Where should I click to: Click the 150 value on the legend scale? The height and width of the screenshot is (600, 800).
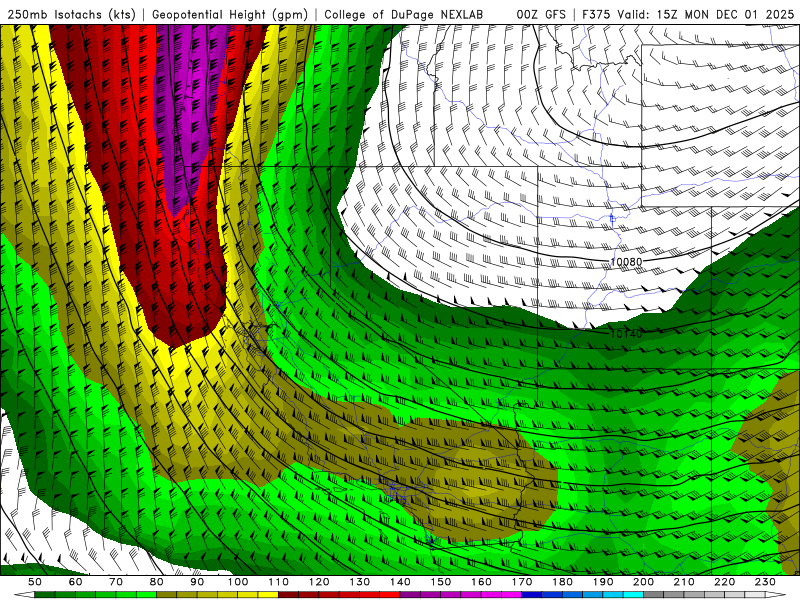(441, 582)
